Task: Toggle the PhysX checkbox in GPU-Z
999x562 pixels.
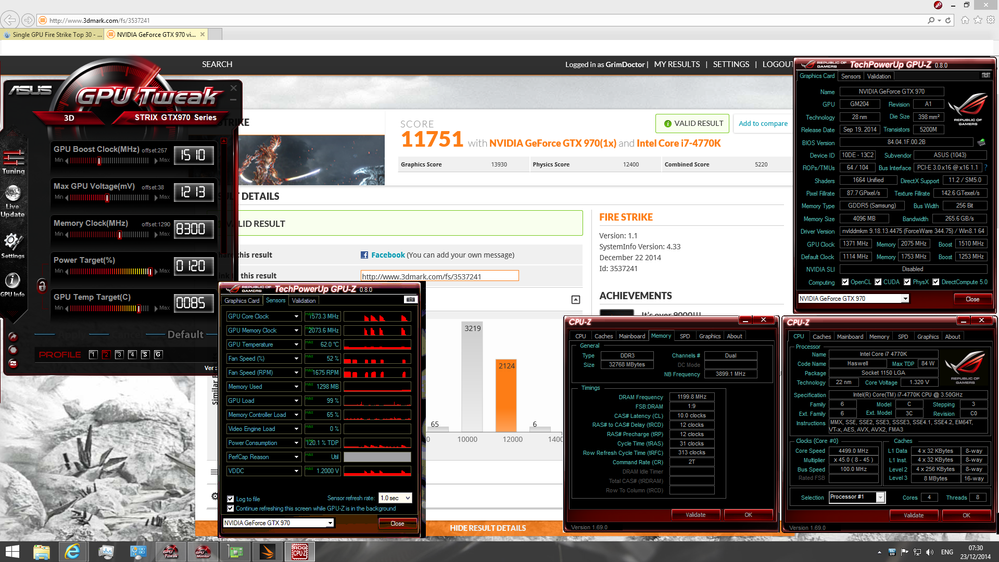Action: click(907, 282)
